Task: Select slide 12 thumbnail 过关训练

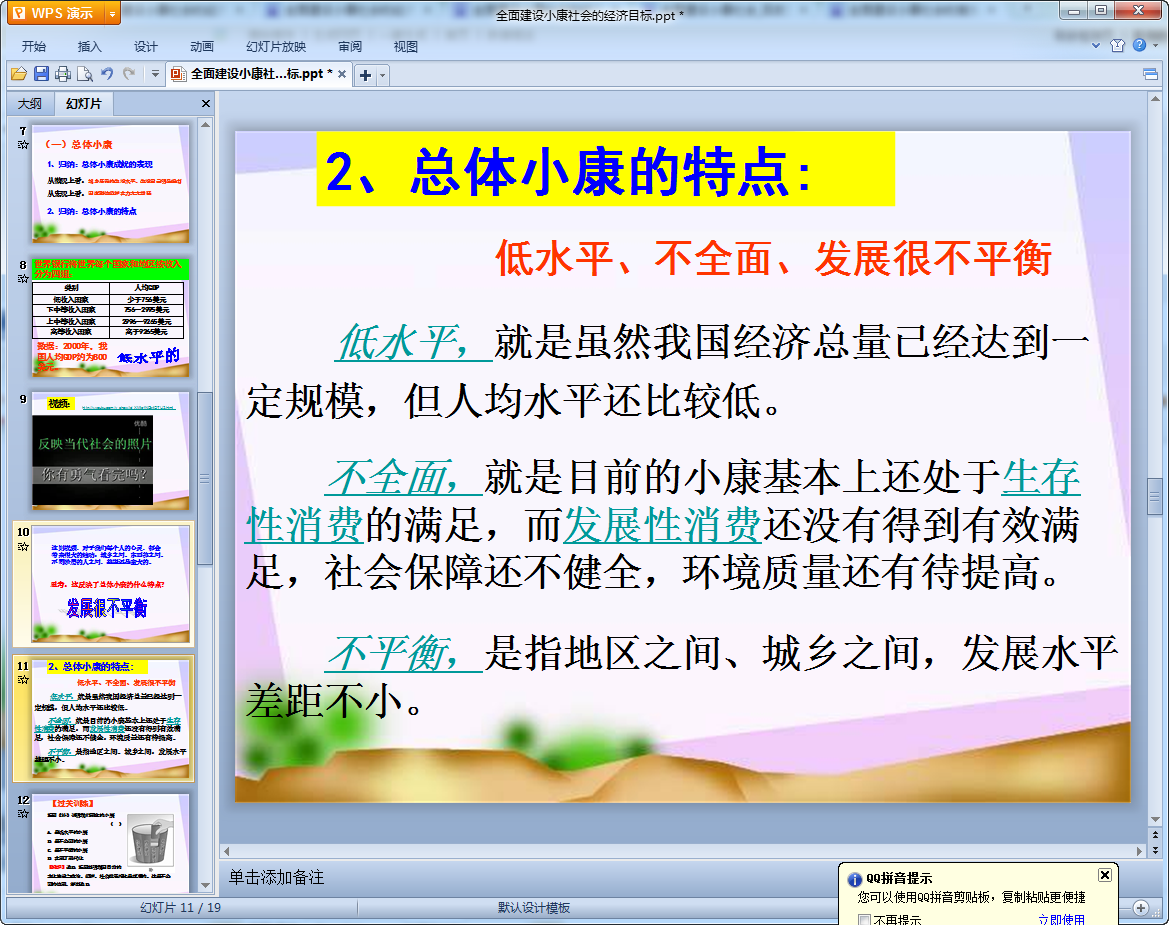Action: tap(110, 842)
